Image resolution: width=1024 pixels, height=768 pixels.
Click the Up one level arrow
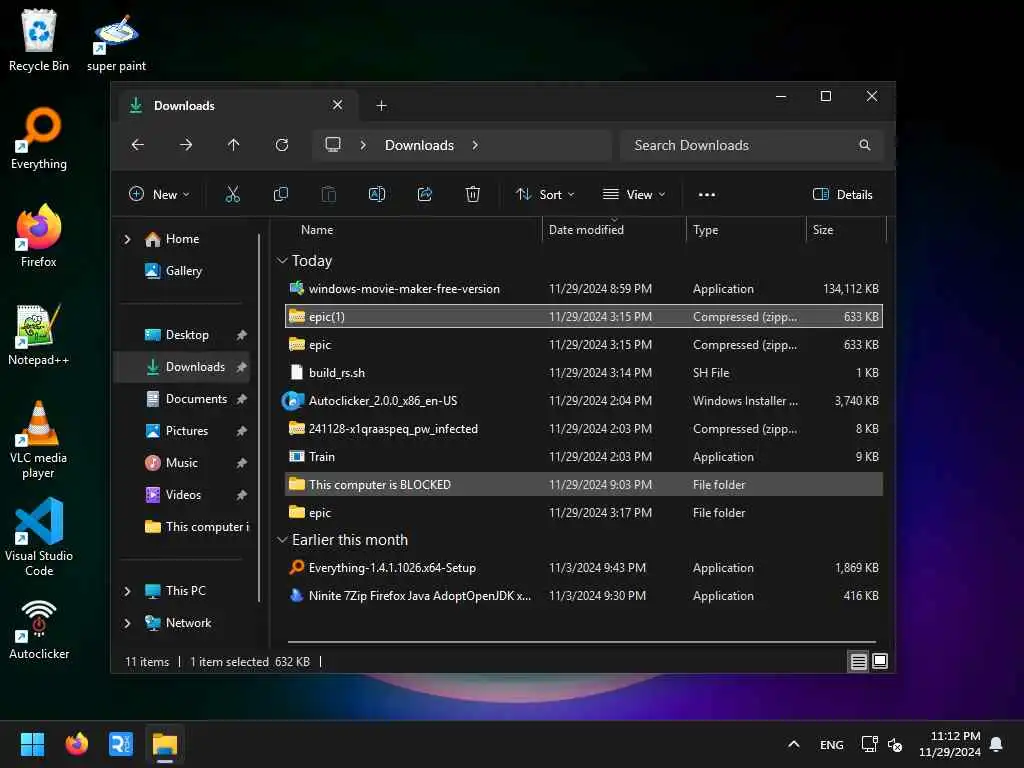(x=234, y=145)
